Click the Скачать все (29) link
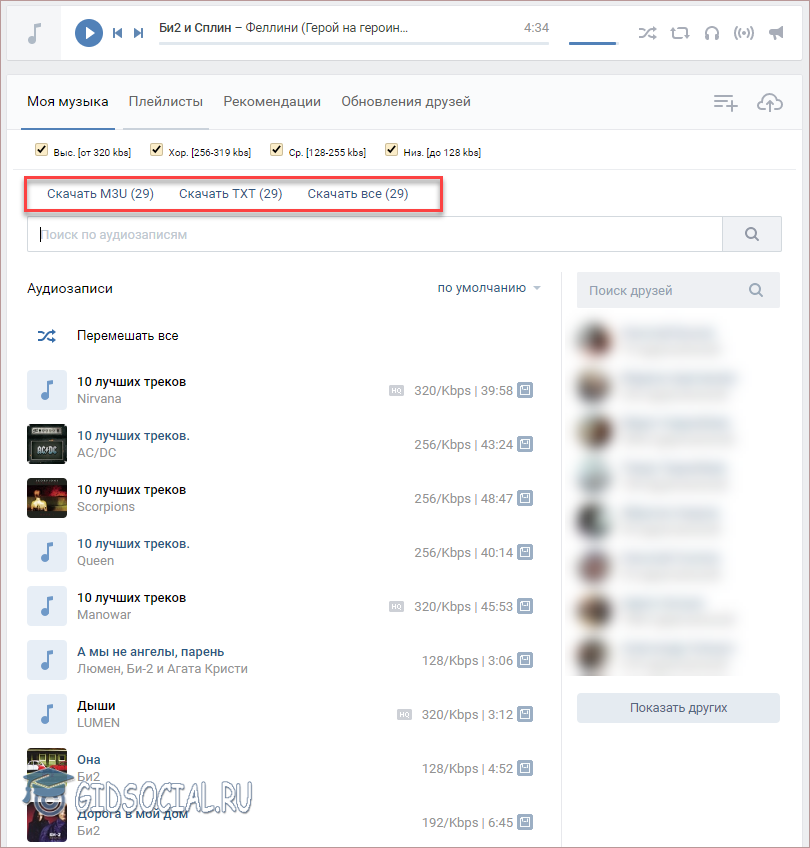The image size is (810, 848). point(358,193)
